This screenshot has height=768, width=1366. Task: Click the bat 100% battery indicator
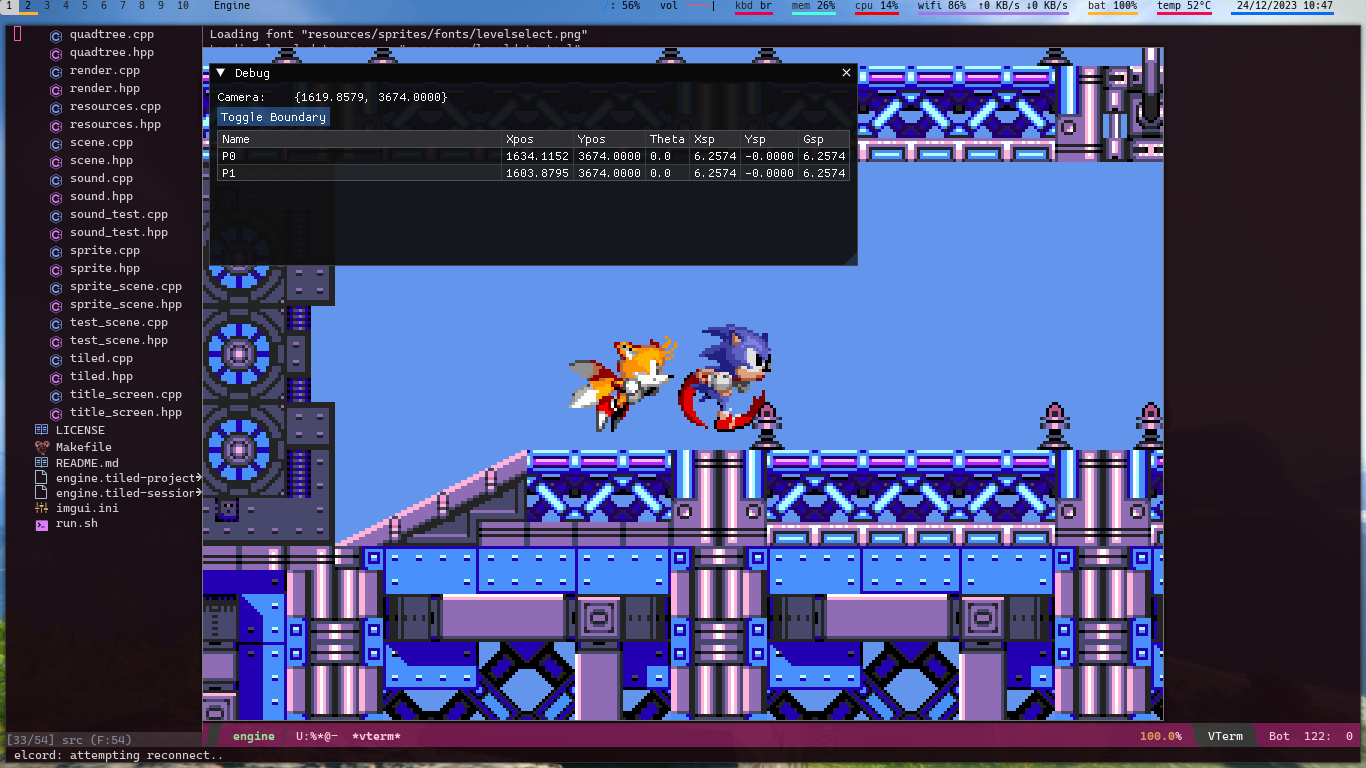[1112, 6]
